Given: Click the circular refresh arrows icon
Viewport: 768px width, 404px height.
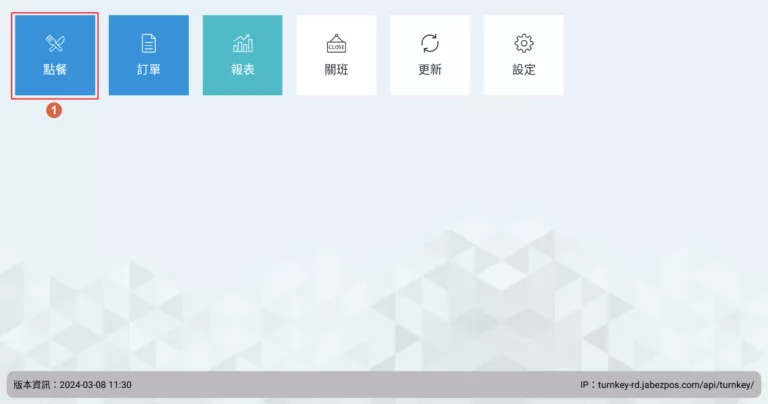Looking at the screenshot, I should 430,43.
